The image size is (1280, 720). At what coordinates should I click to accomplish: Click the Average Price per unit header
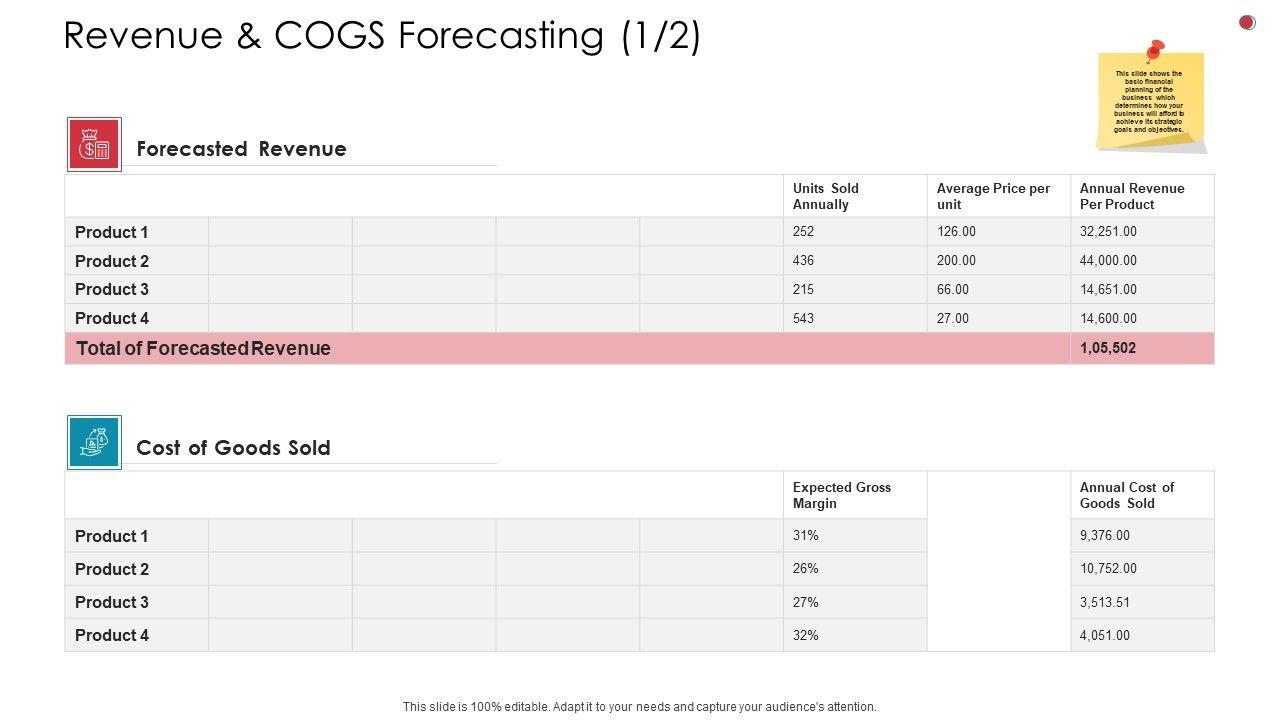pos(993,196)
